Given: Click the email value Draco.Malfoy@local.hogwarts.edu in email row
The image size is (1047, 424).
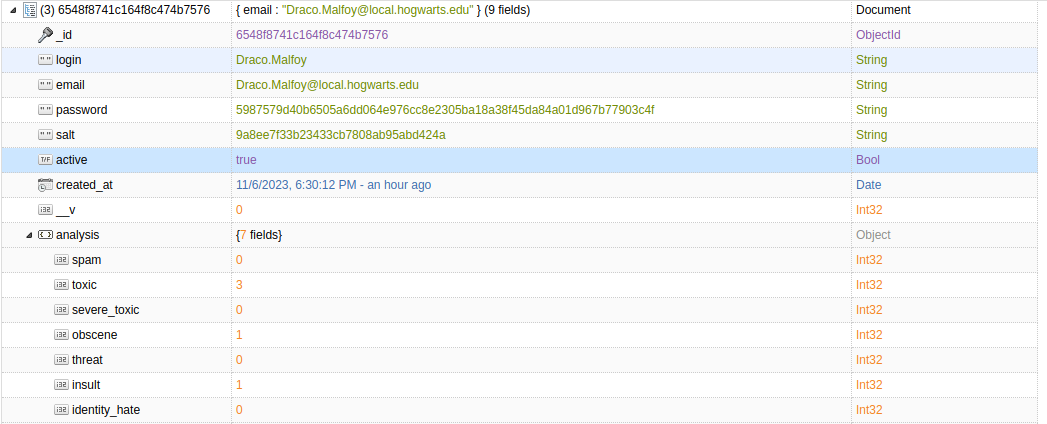Looking at the screenshot, I should click(327, 85).
